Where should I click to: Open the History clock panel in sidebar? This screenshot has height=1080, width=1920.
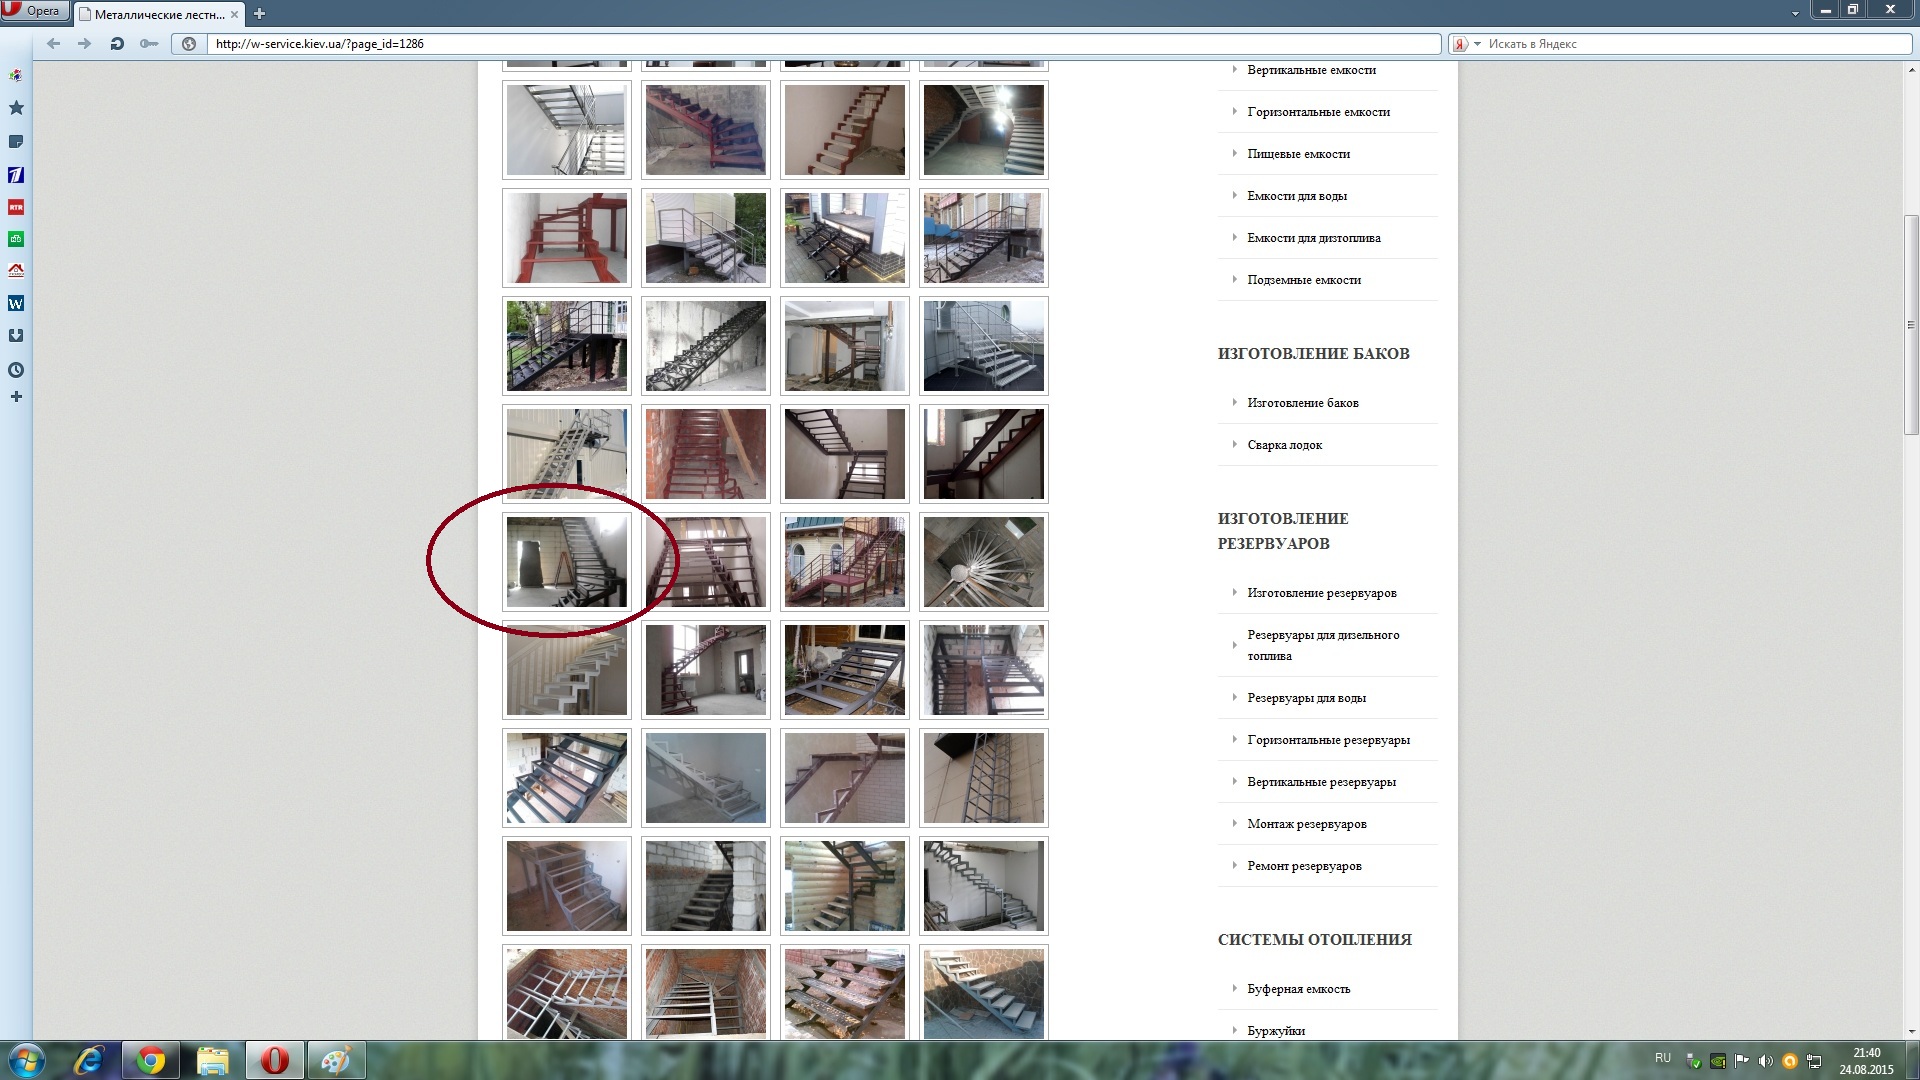[16, 370]
